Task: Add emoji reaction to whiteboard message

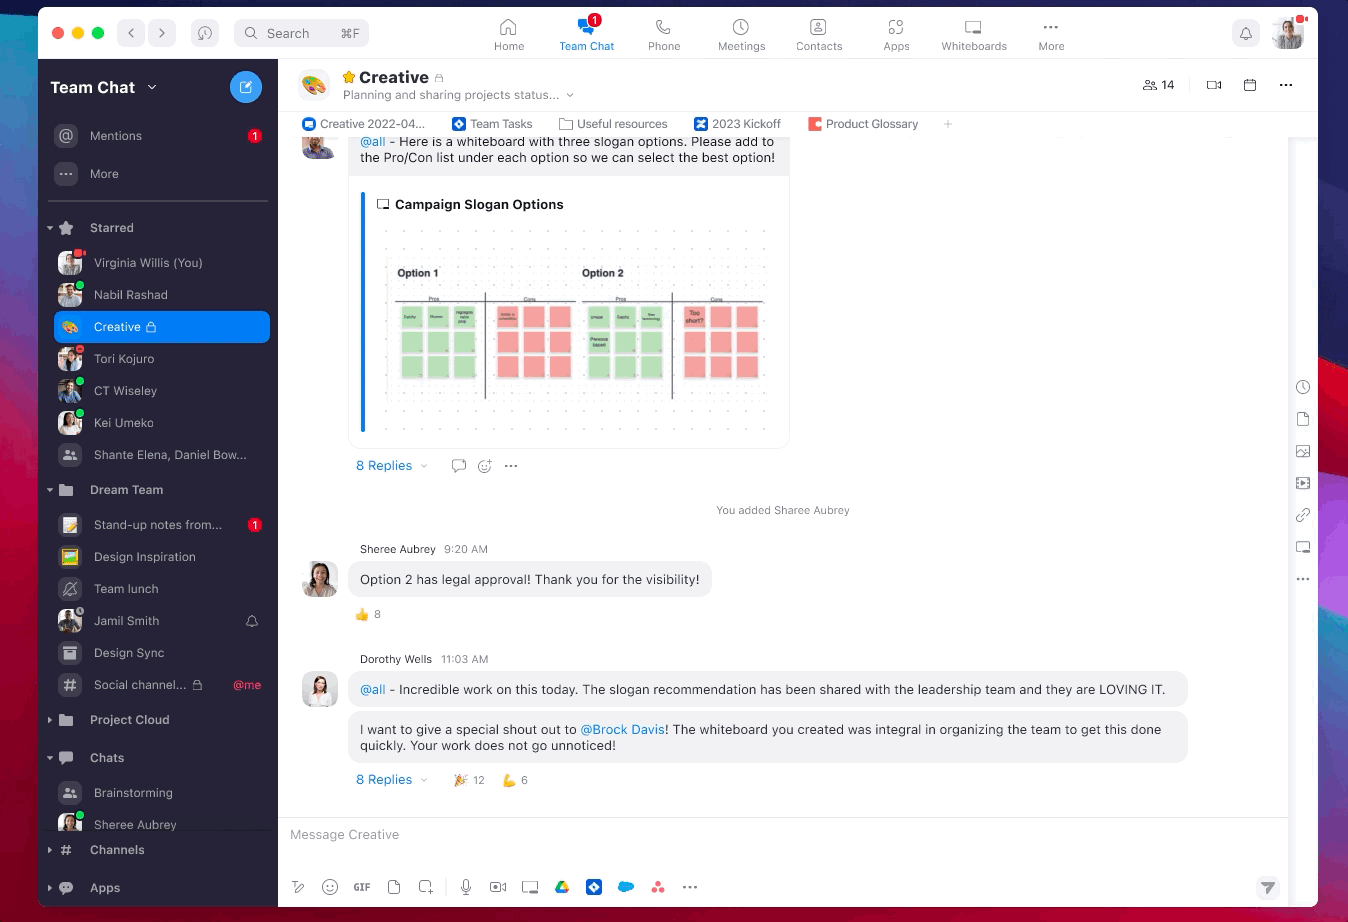Action: 485,466
